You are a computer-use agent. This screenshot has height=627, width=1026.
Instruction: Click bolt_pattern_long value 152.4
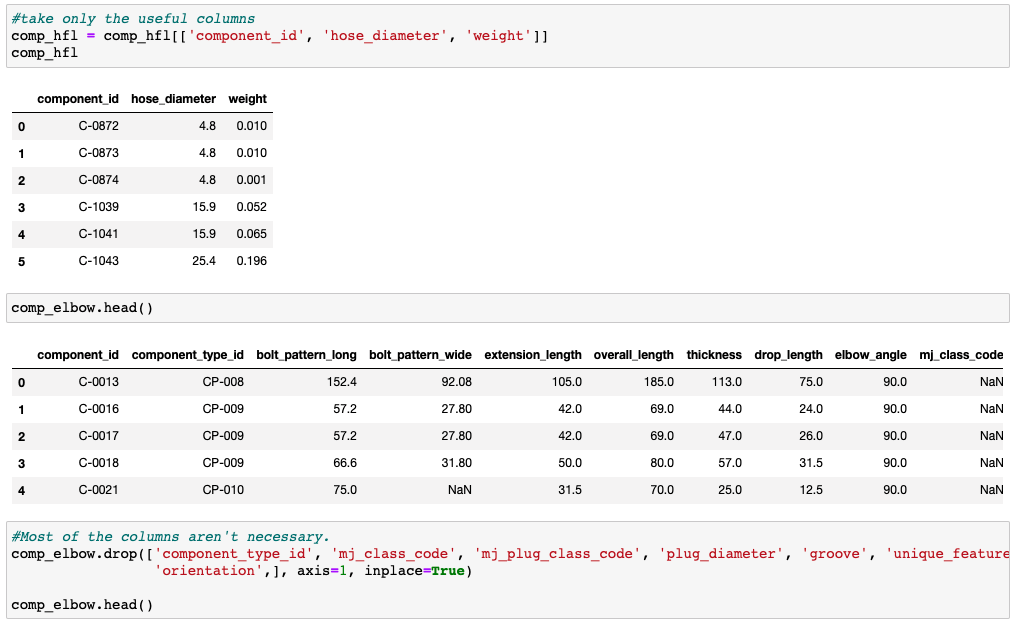click(342, 382)
